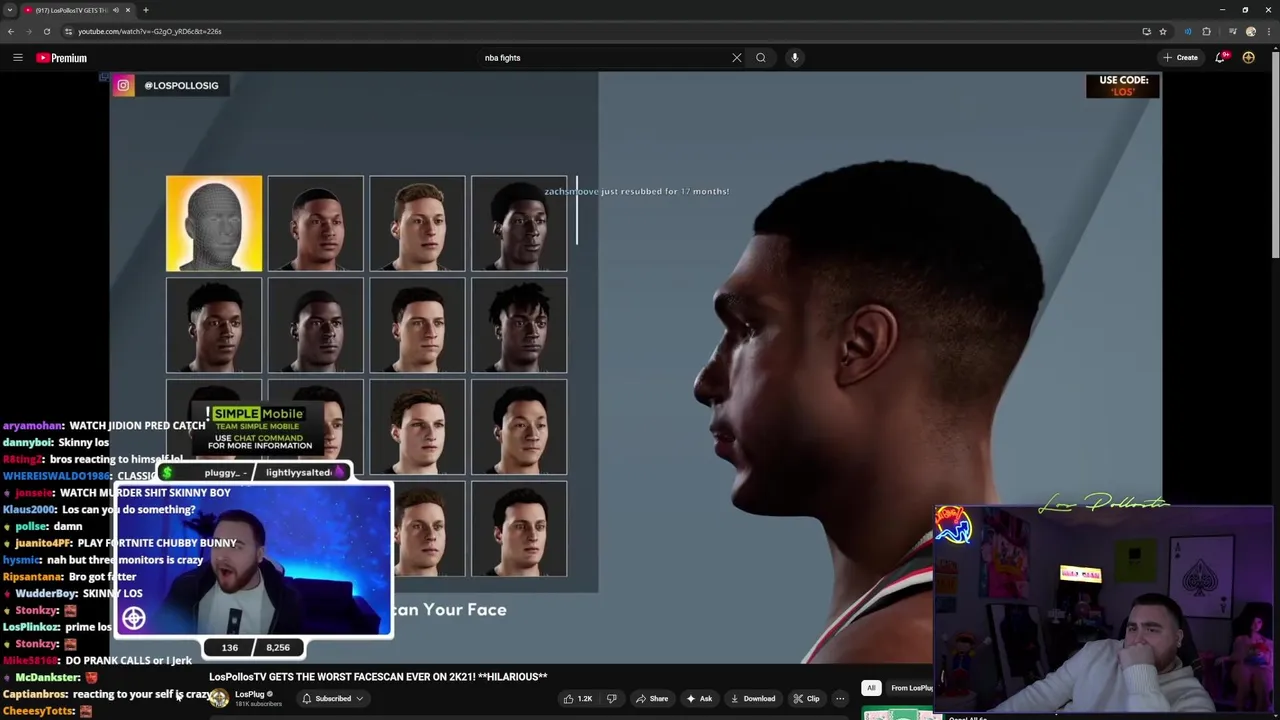Viewport: 1280px width, 720px height.
Task: Click the video player area
Action: click(x=636, y=366)
